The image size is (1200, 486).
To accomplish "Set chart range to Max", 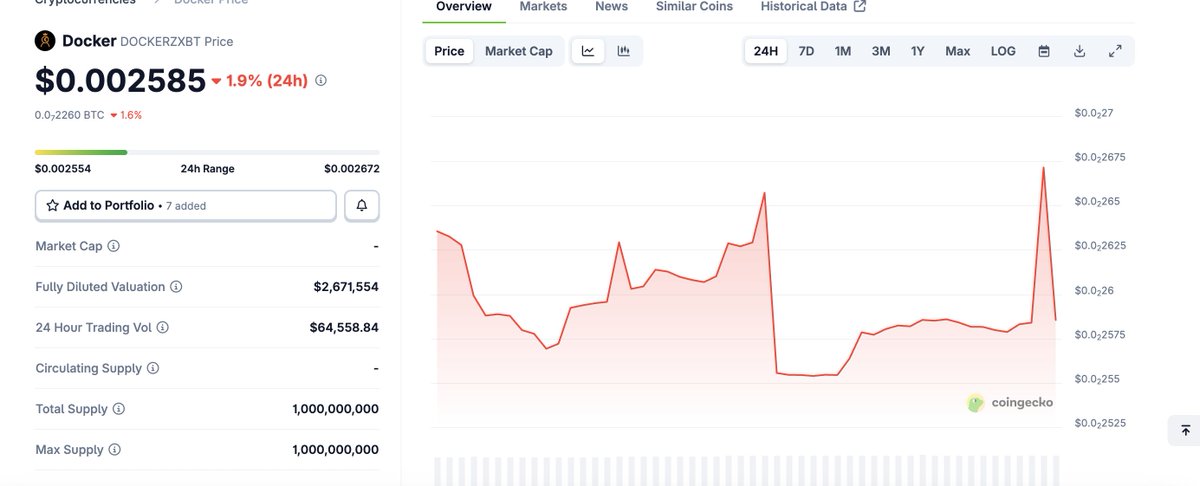I will tap(958, 51).
